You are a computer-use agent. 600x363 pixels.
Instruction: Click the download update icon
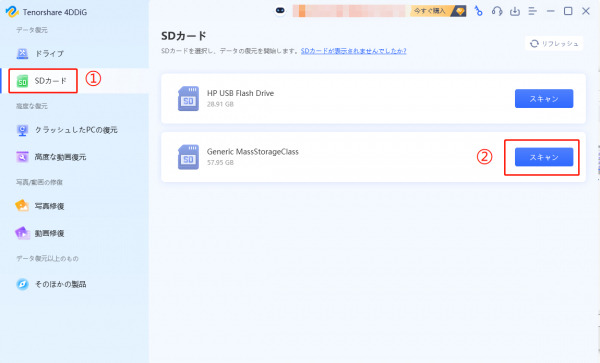point(515,11)
